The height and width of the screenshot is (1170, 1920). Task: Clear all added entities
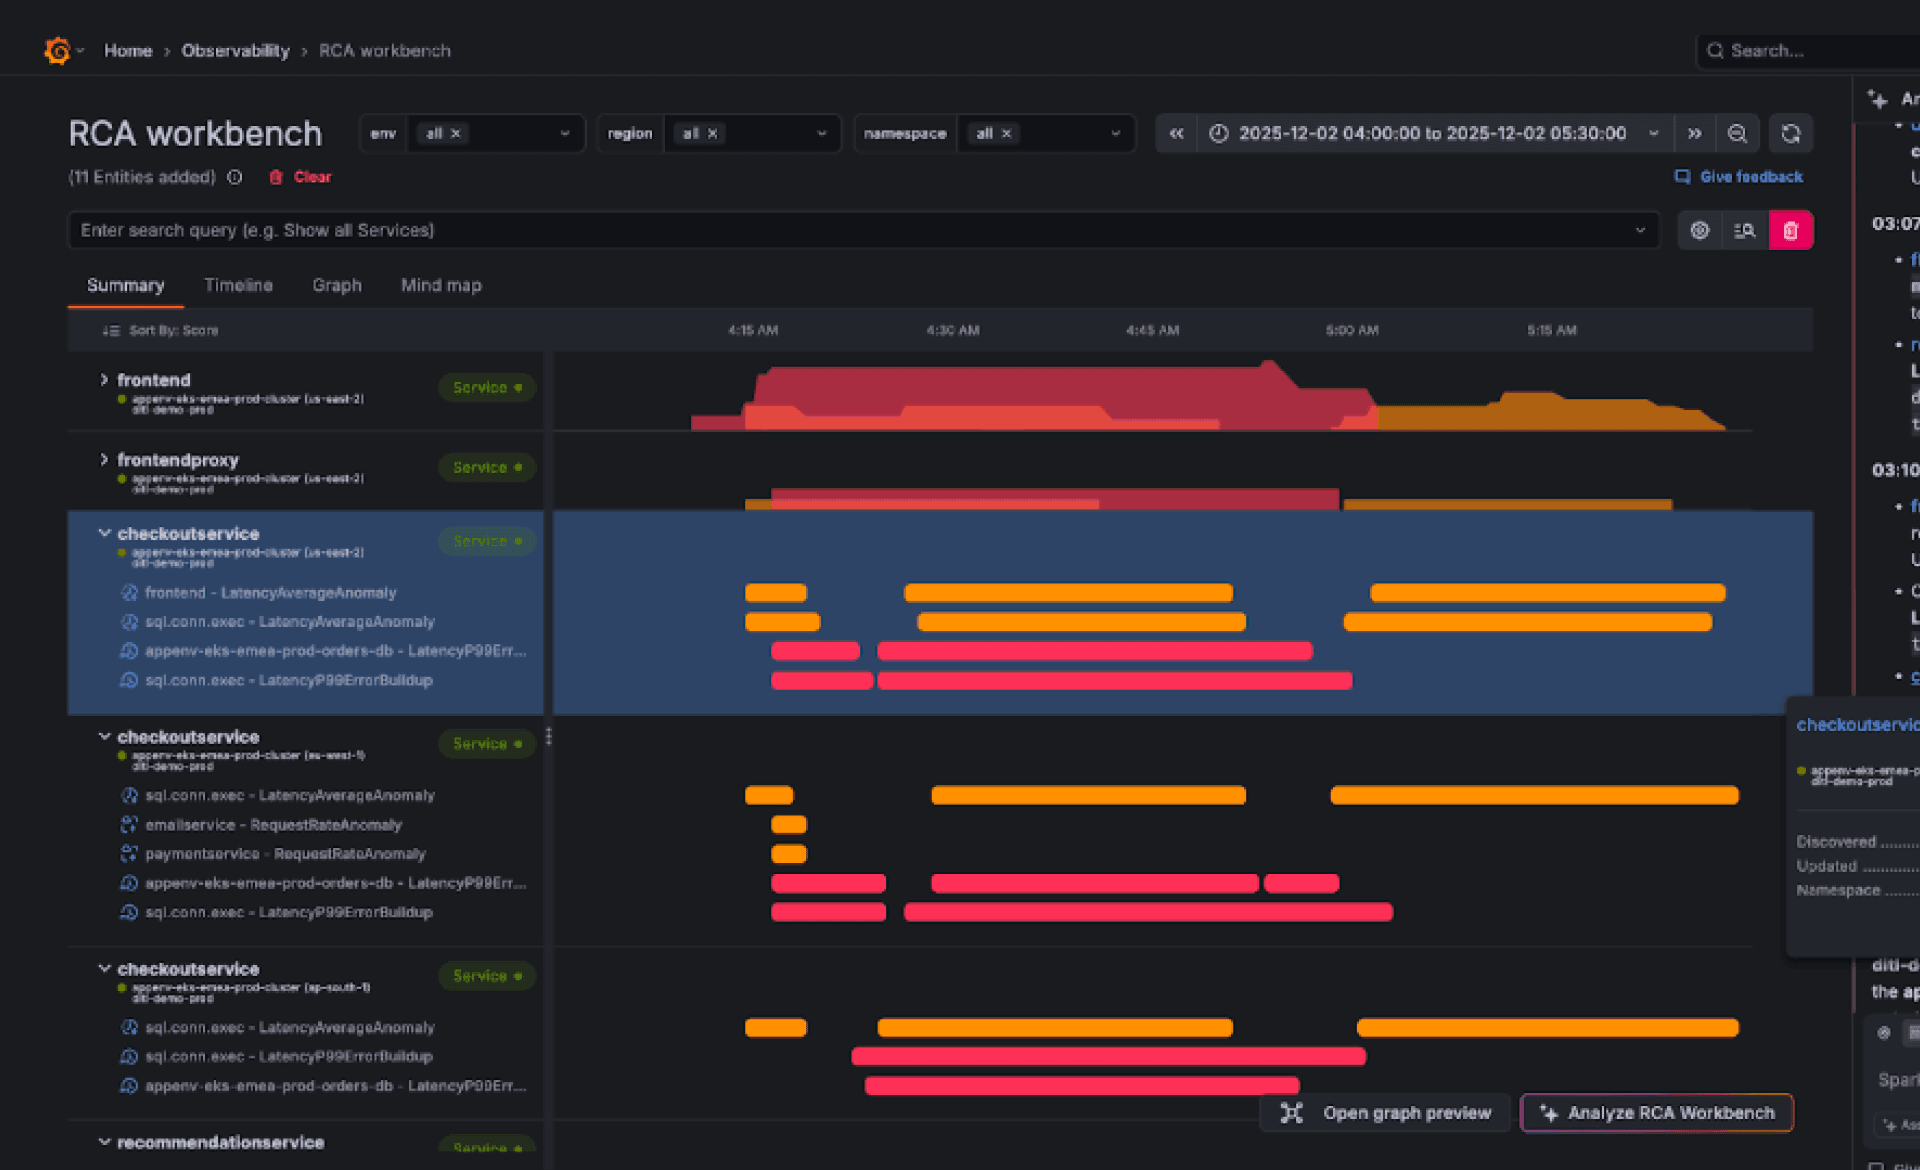[300, 177]
